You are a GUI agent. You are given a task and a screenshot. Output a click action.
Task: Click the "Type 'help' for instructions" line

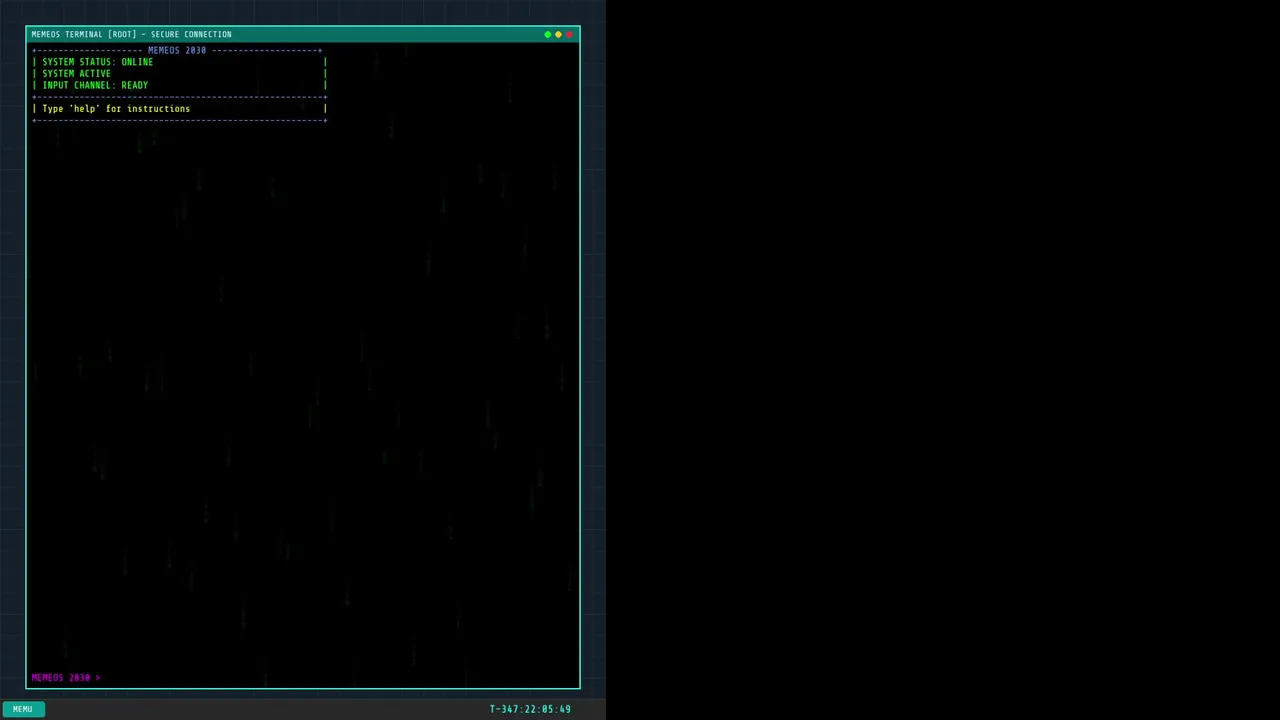(116, 109)
